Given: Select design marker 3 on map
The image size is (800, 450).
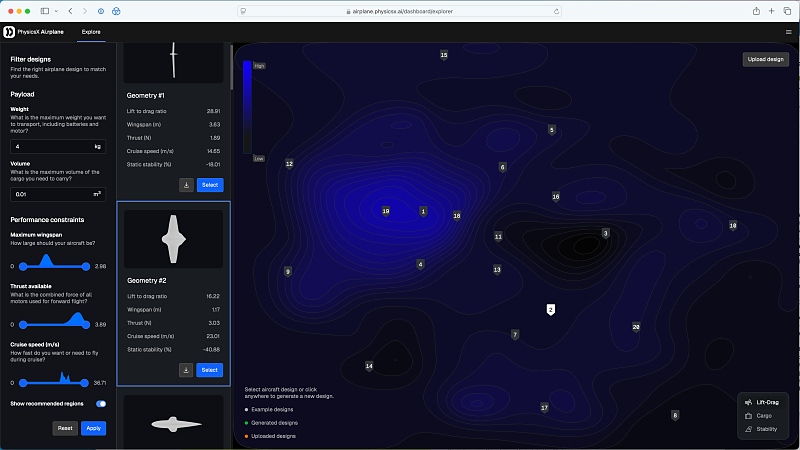Looking at the screenshot, I should click(x=606, y=234).
